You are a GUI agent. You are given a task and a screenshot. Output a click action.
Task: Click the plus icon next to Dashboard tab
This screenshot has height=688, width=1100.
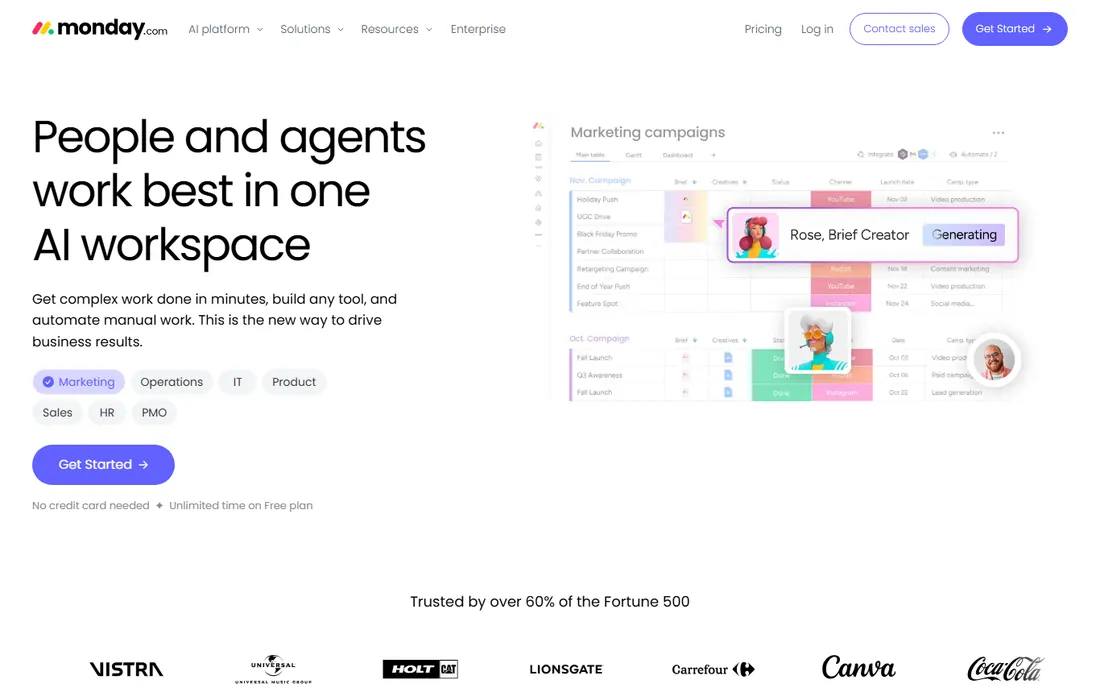click(713, 155)
